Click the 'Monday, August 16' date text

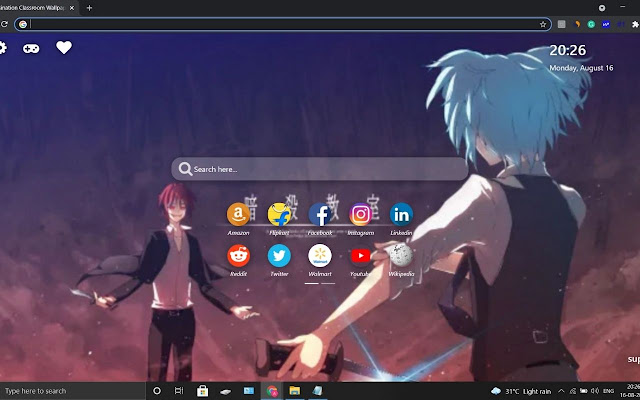click(x=581, y=68)
